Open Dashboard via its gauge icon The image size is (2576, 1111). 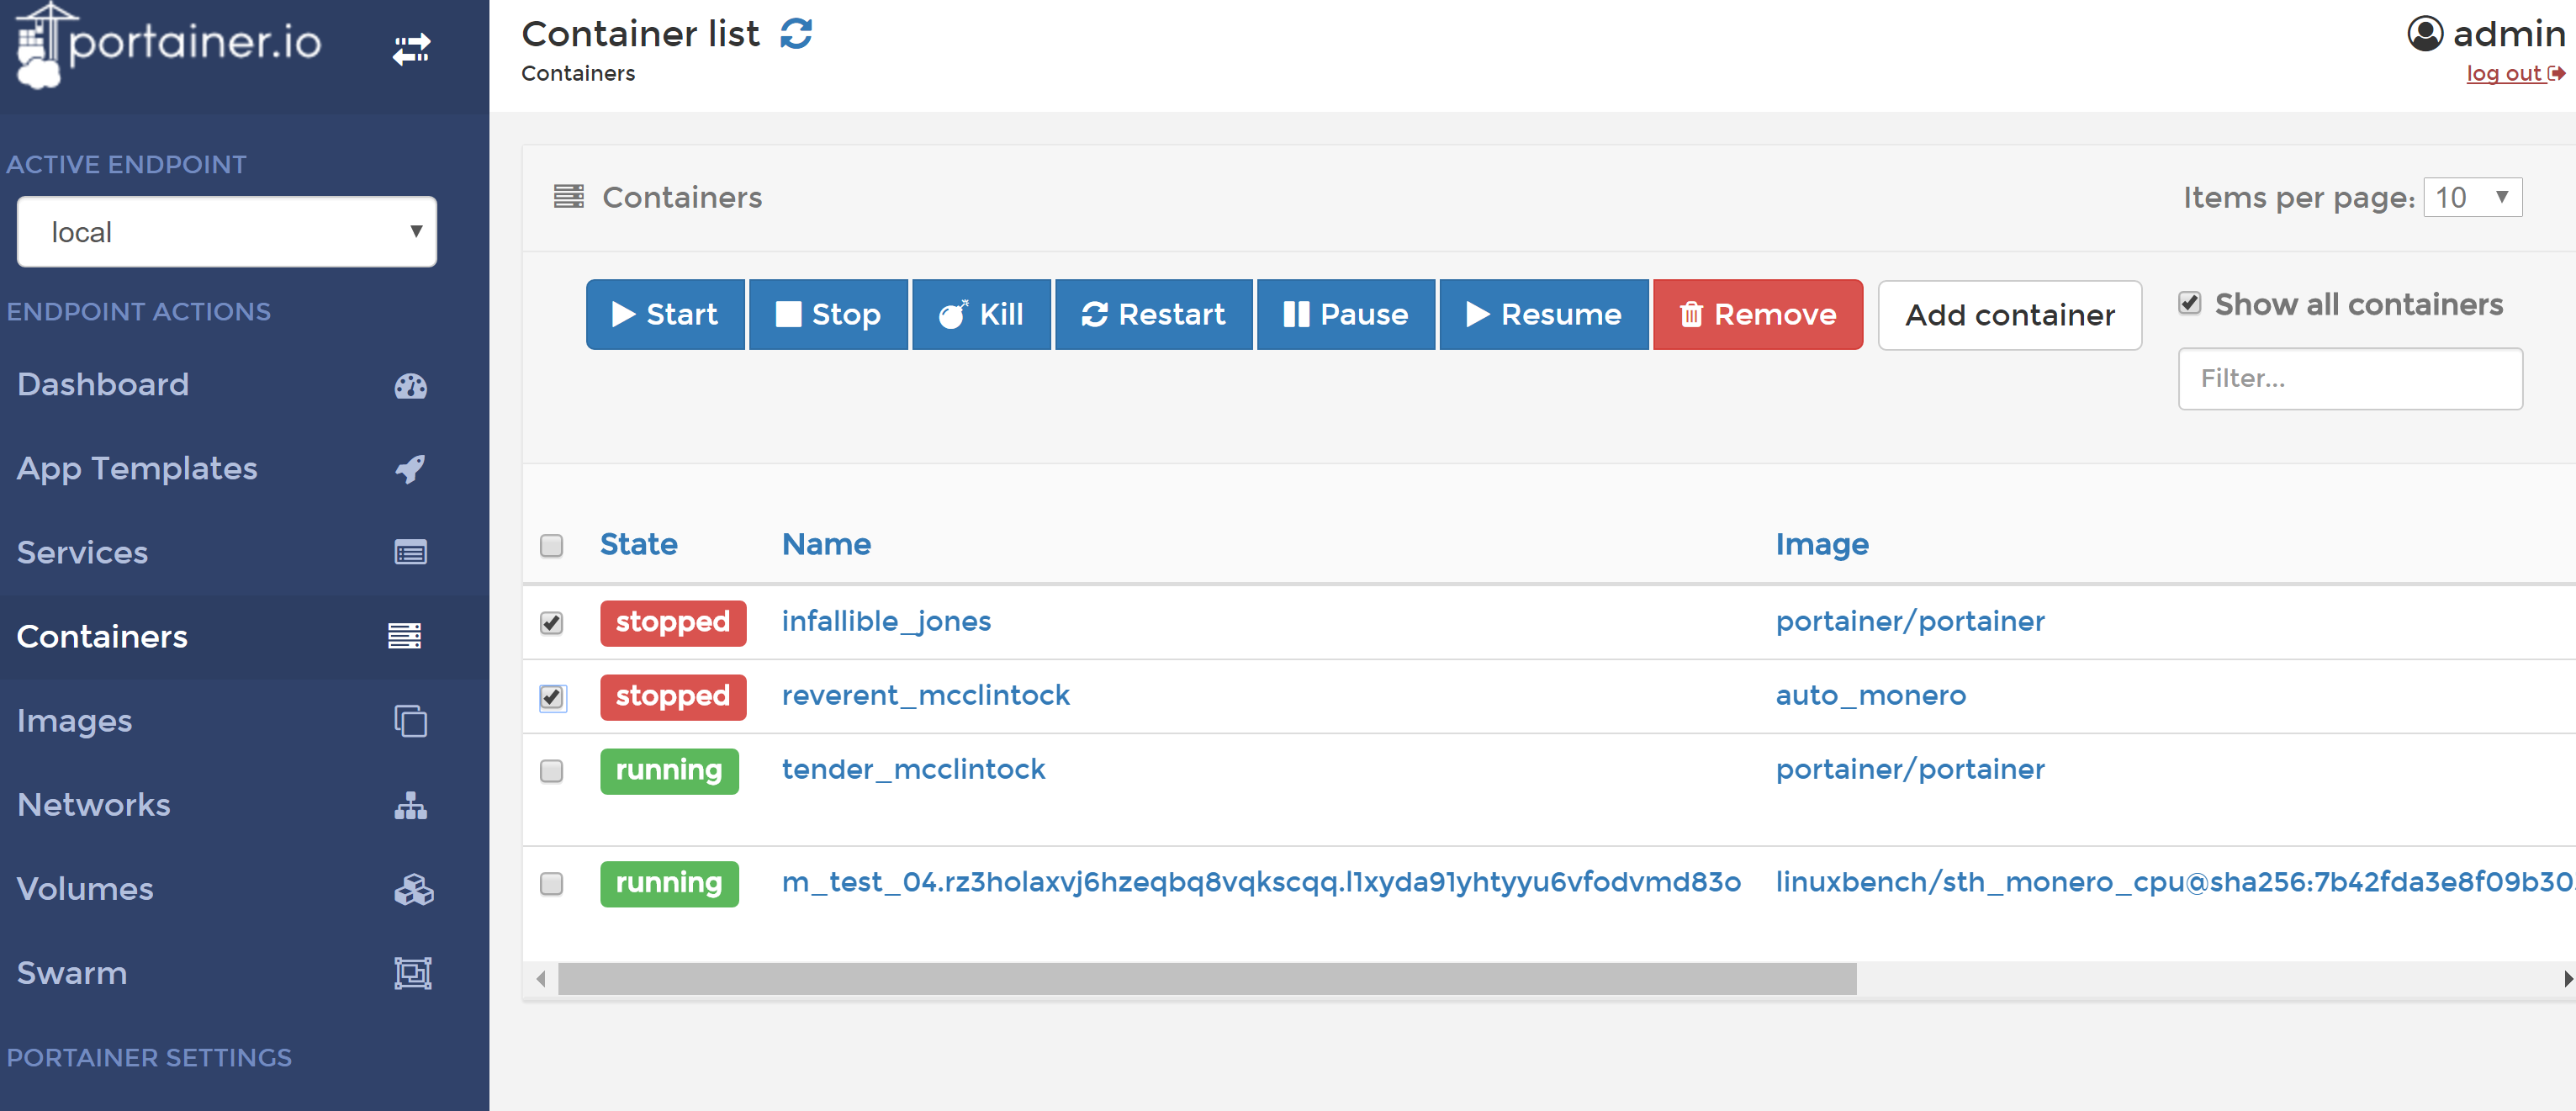click(x=410, y=386)
